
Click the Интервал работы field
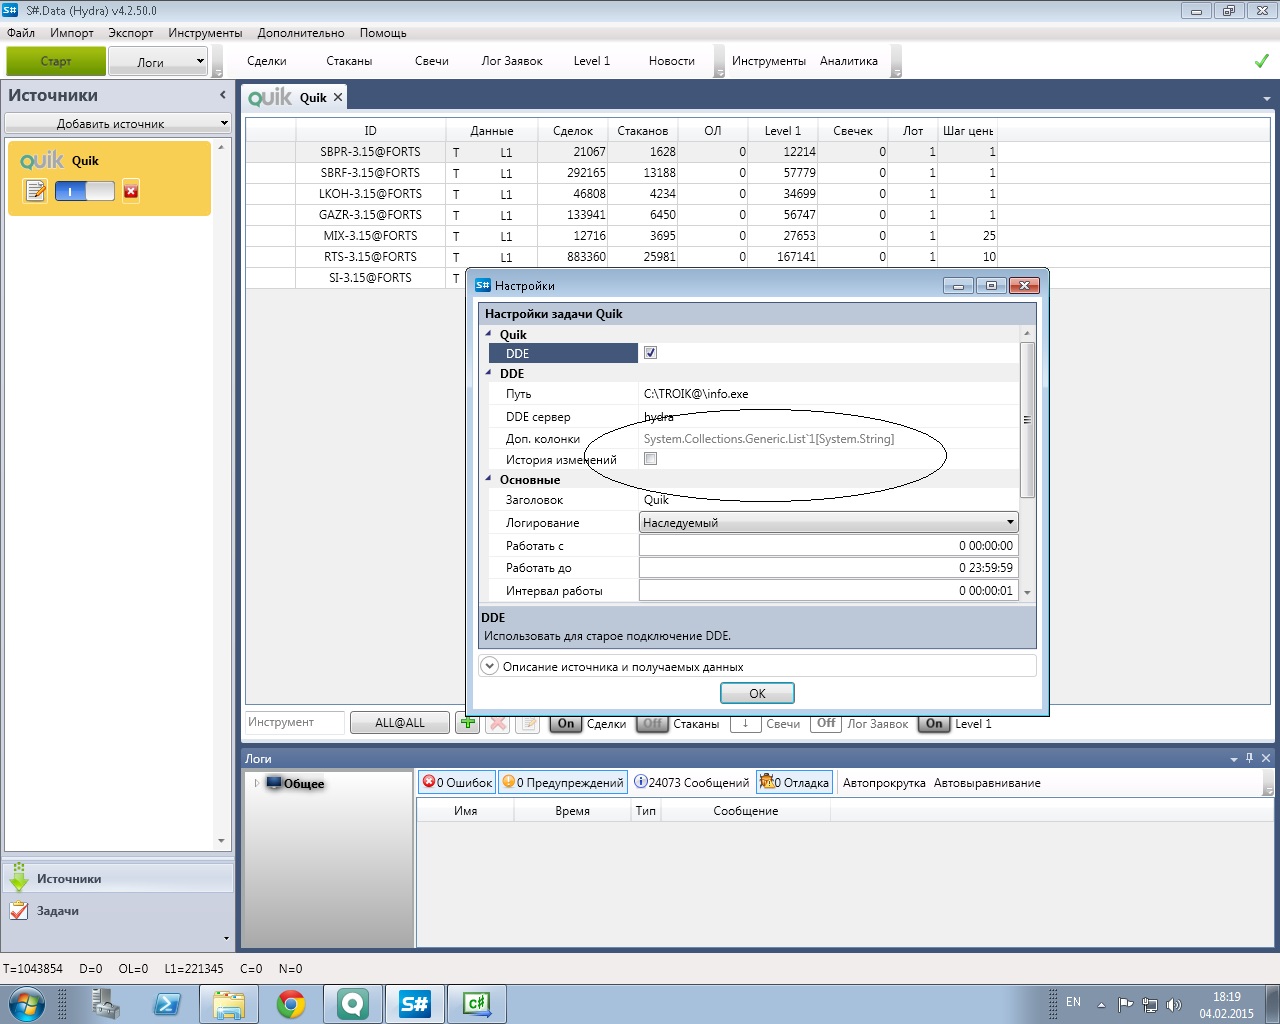[x=828, y=591]
